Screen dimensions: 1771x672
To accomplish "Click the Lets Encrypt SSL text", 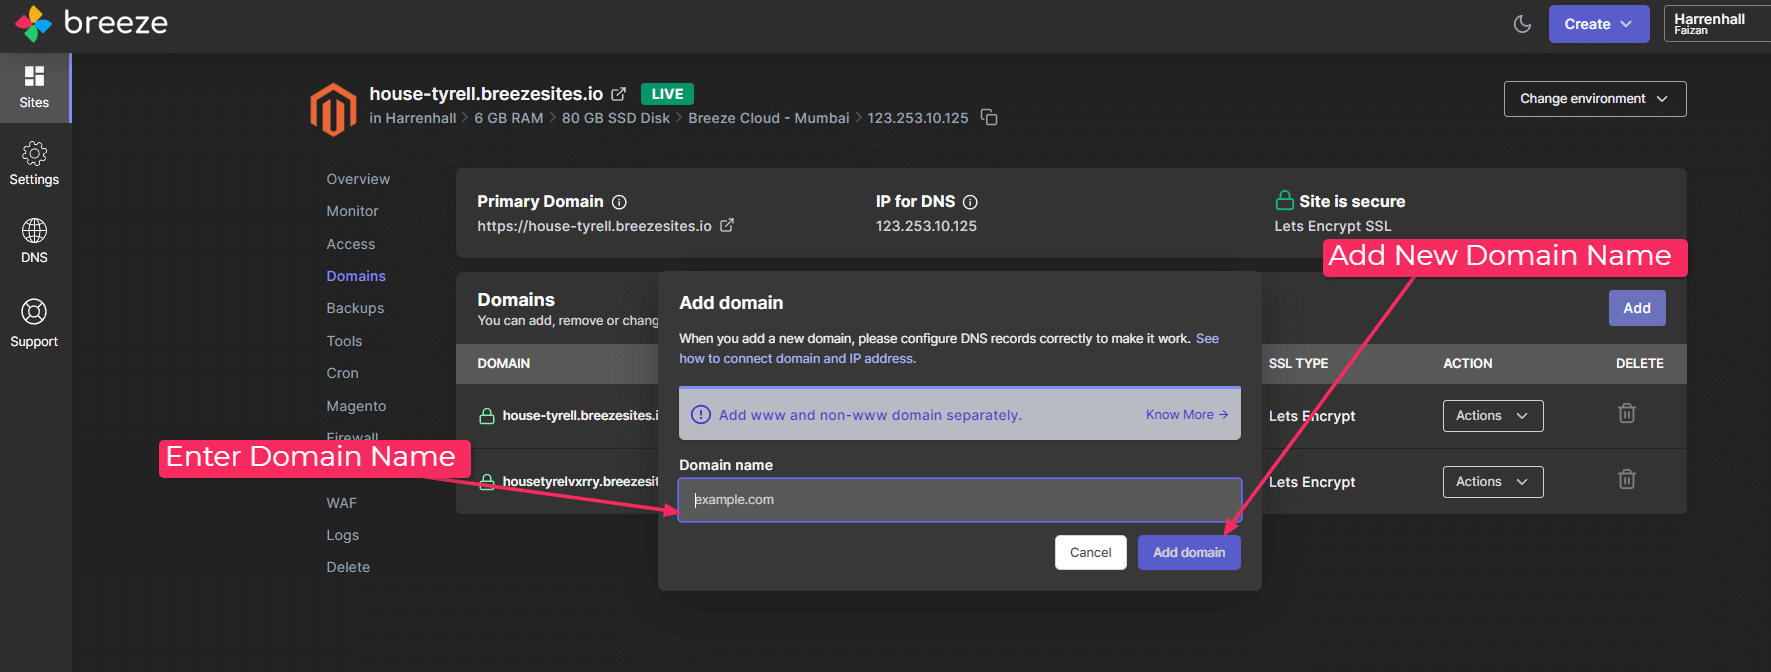I will [x=1333, y=226].
